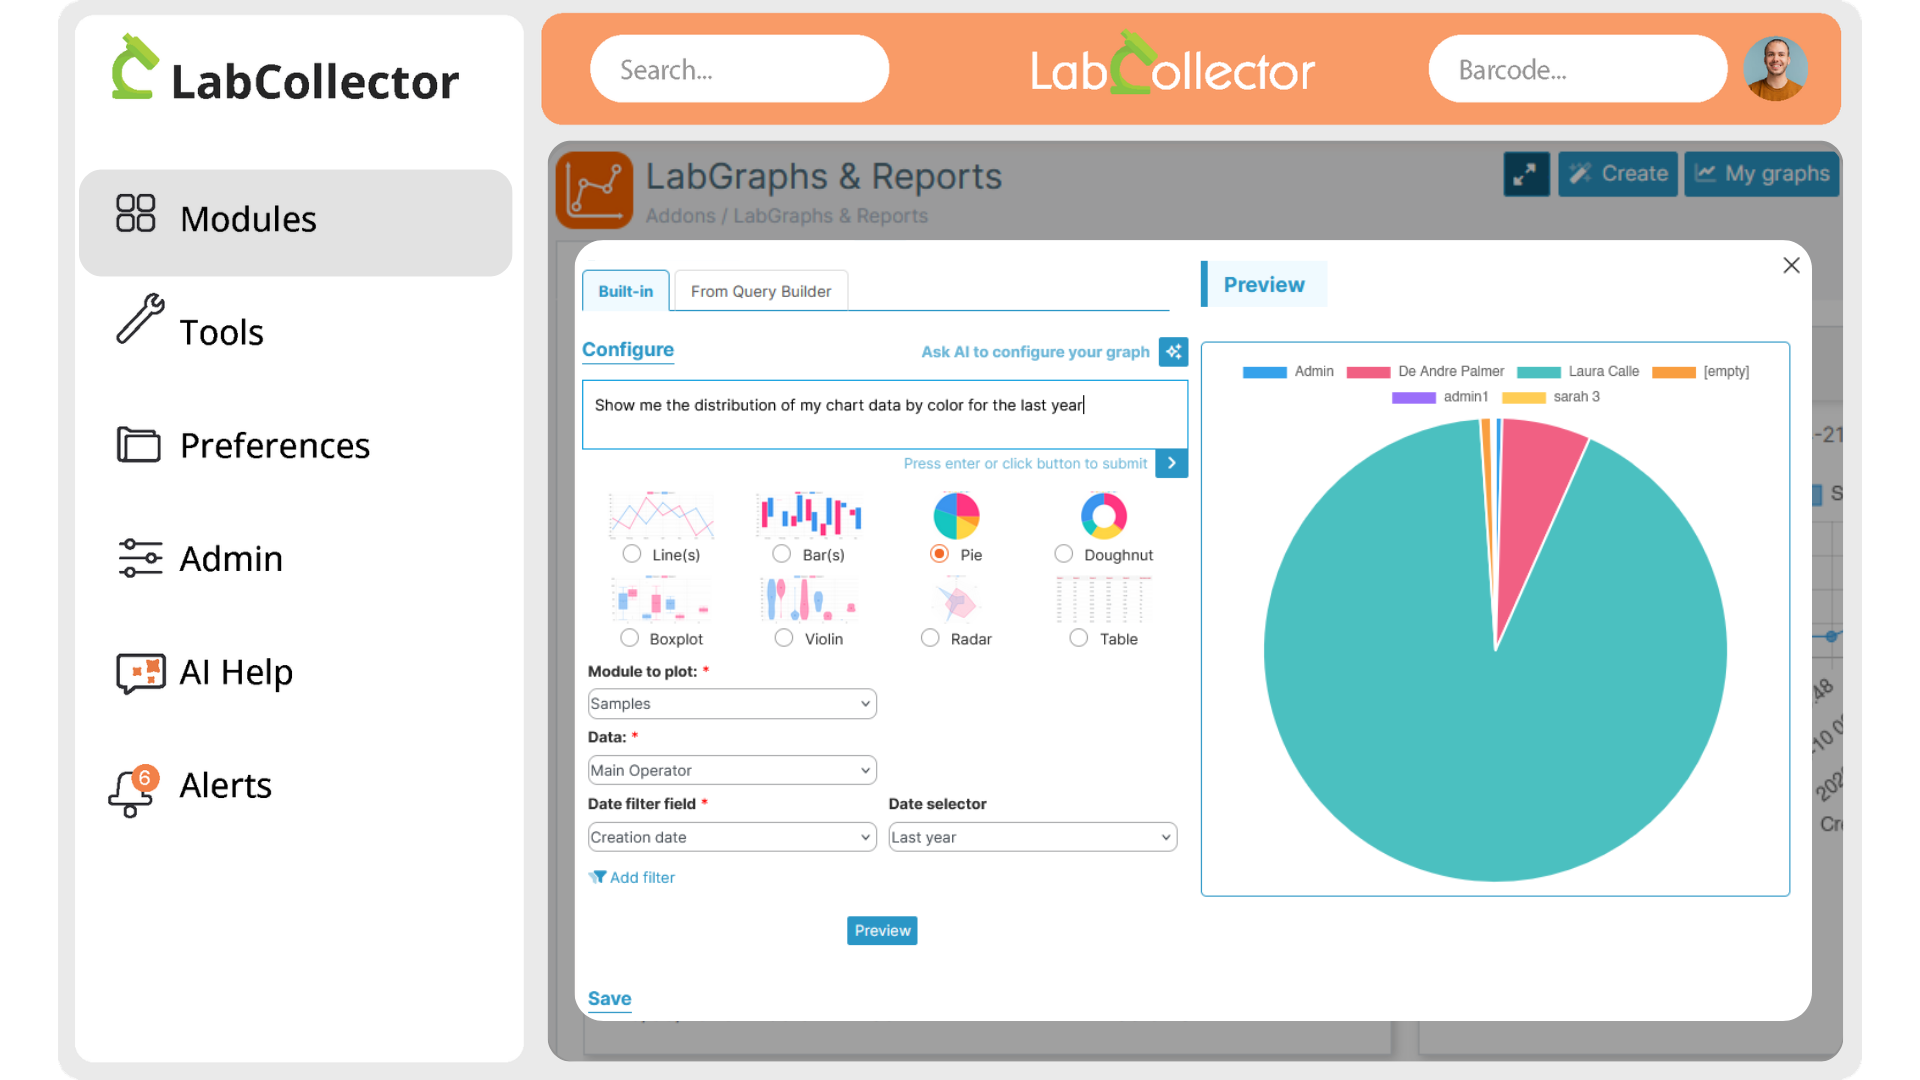Open the Modules menu item
The width and height of the screenshot is (1920, 1080).
296,222
